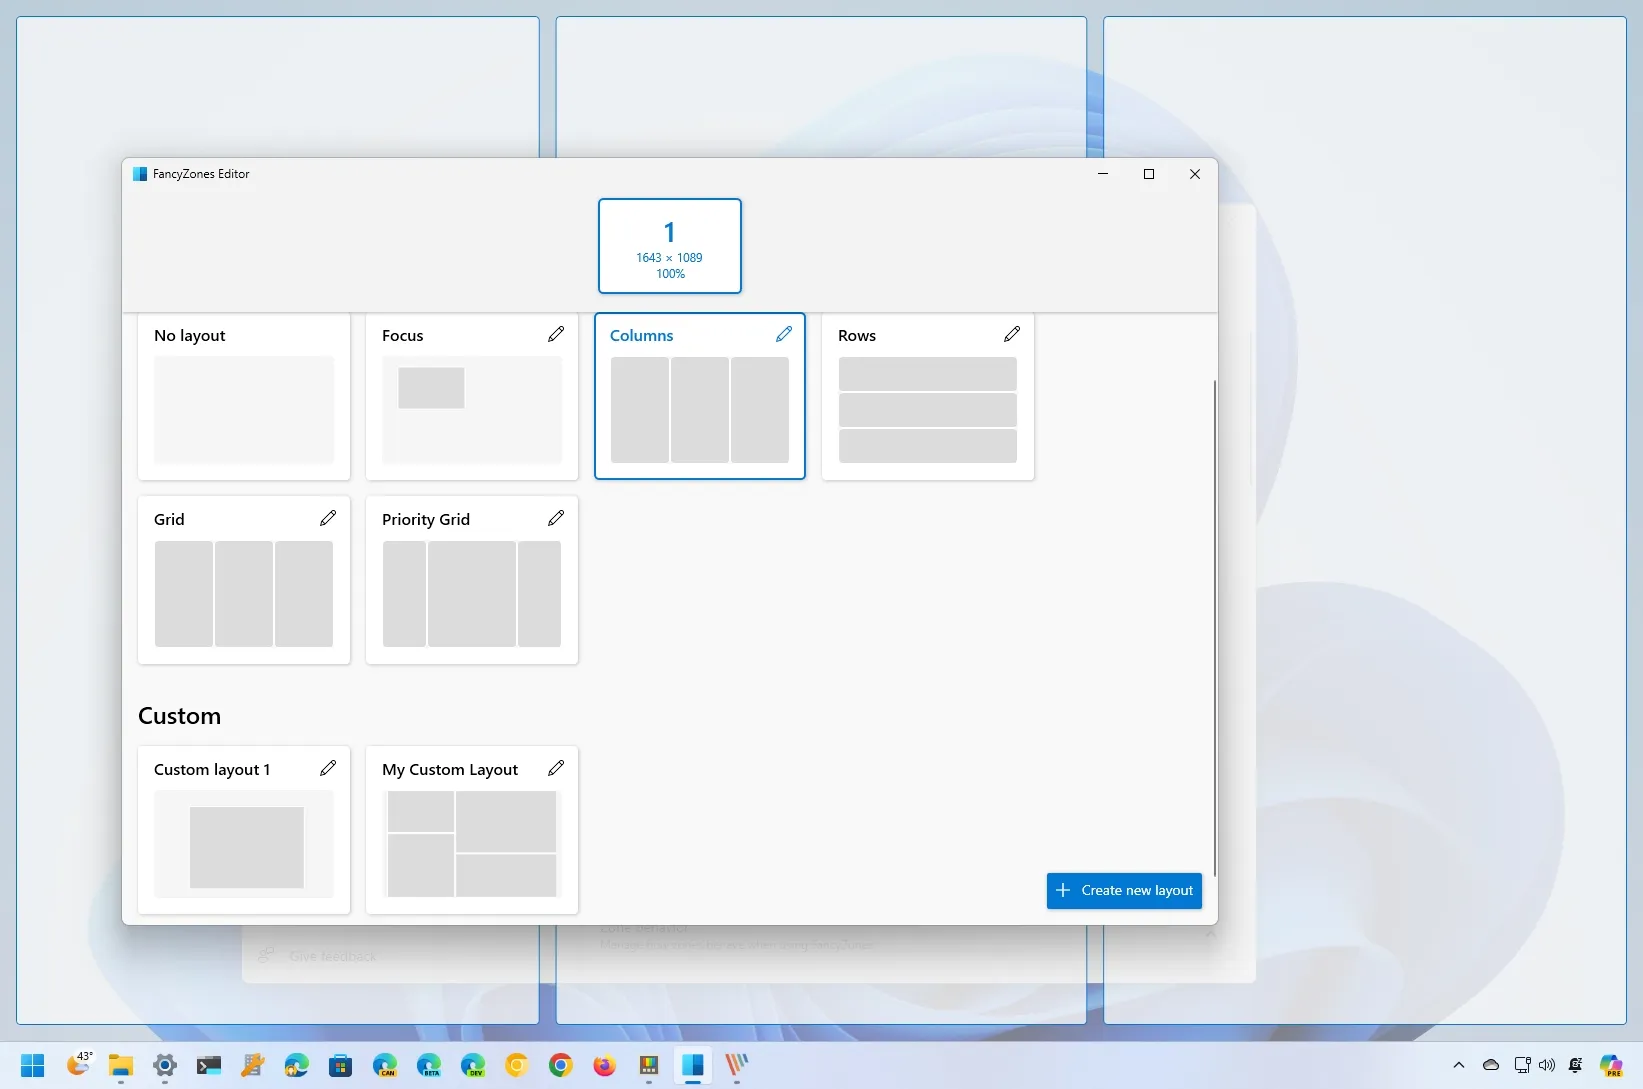Click the Create new layout button
This screenshot has height=1089, width=1643.
coord(1123,890)
